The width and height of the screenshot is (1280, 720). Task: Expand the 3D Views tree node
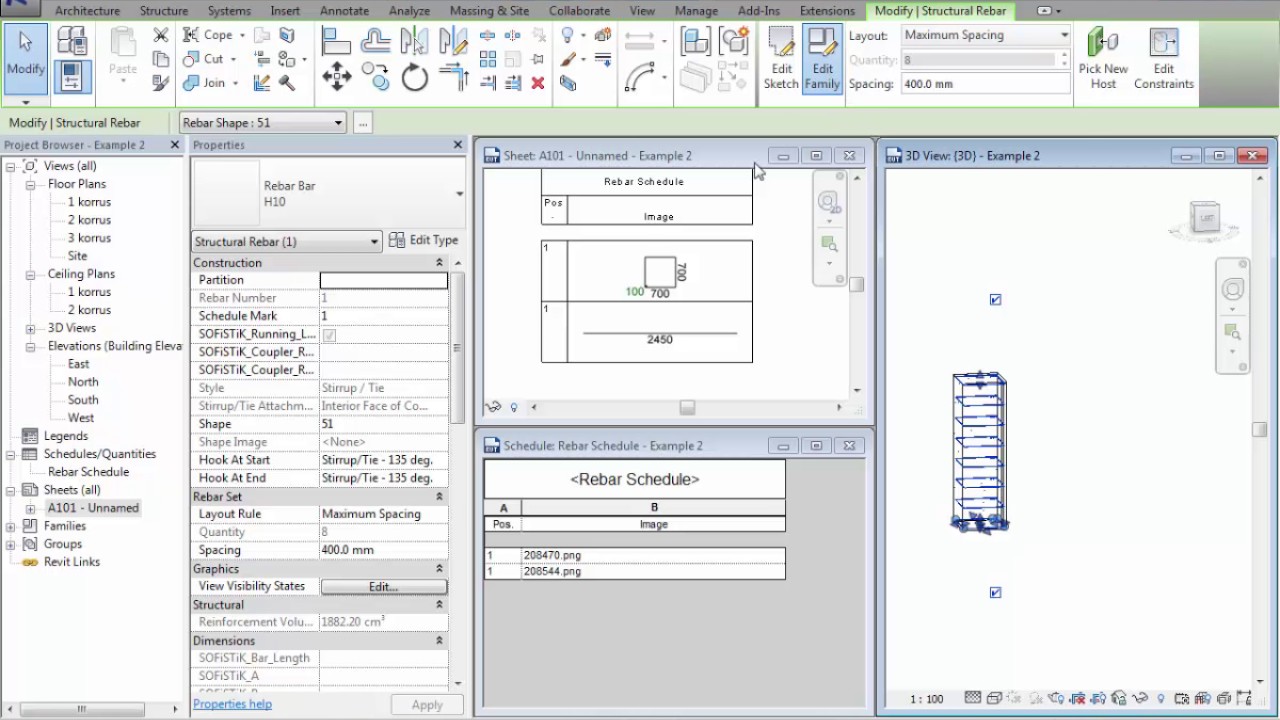pos(30,328)
